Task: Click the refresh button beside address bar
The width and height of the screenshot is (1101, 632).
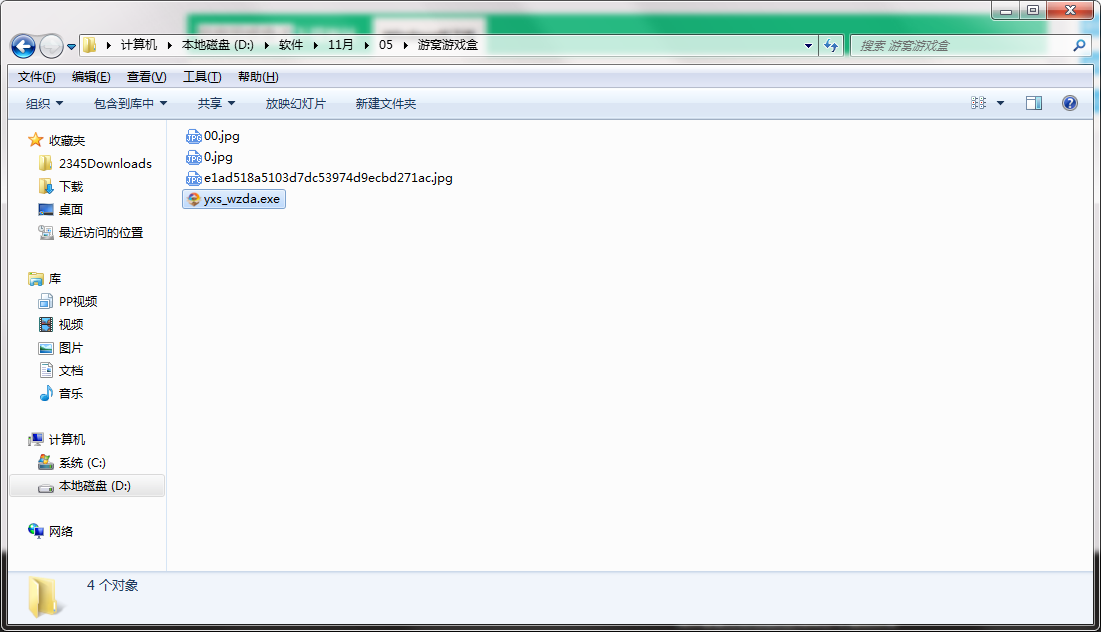Action: pos(830,45)
